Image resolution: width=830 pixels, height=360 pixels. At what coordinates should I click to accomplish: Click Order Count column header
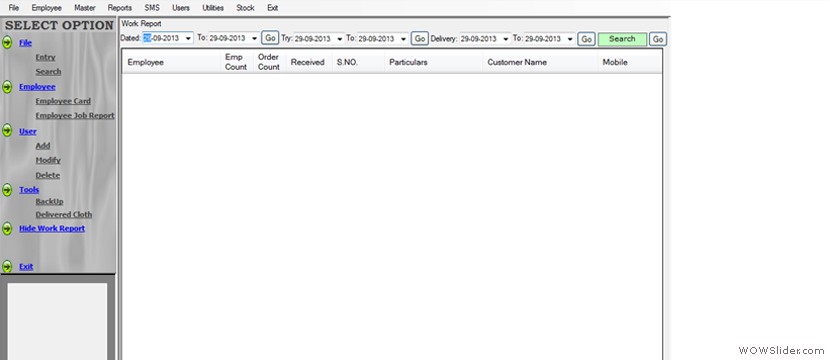tap(269, 62)
